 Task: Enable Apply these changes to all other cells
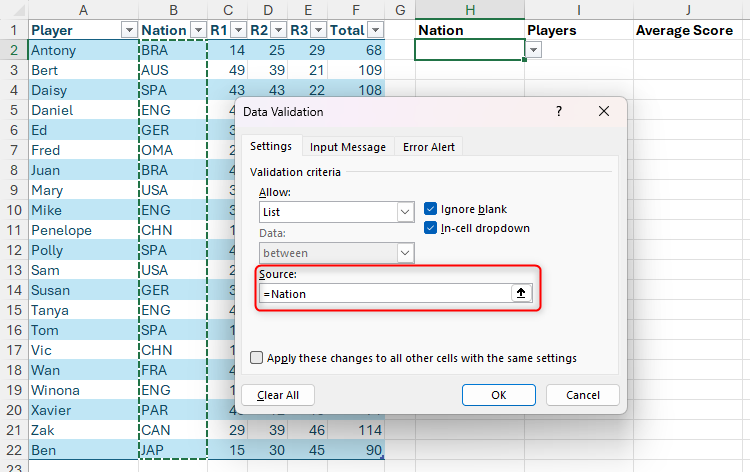coord(258,358)
